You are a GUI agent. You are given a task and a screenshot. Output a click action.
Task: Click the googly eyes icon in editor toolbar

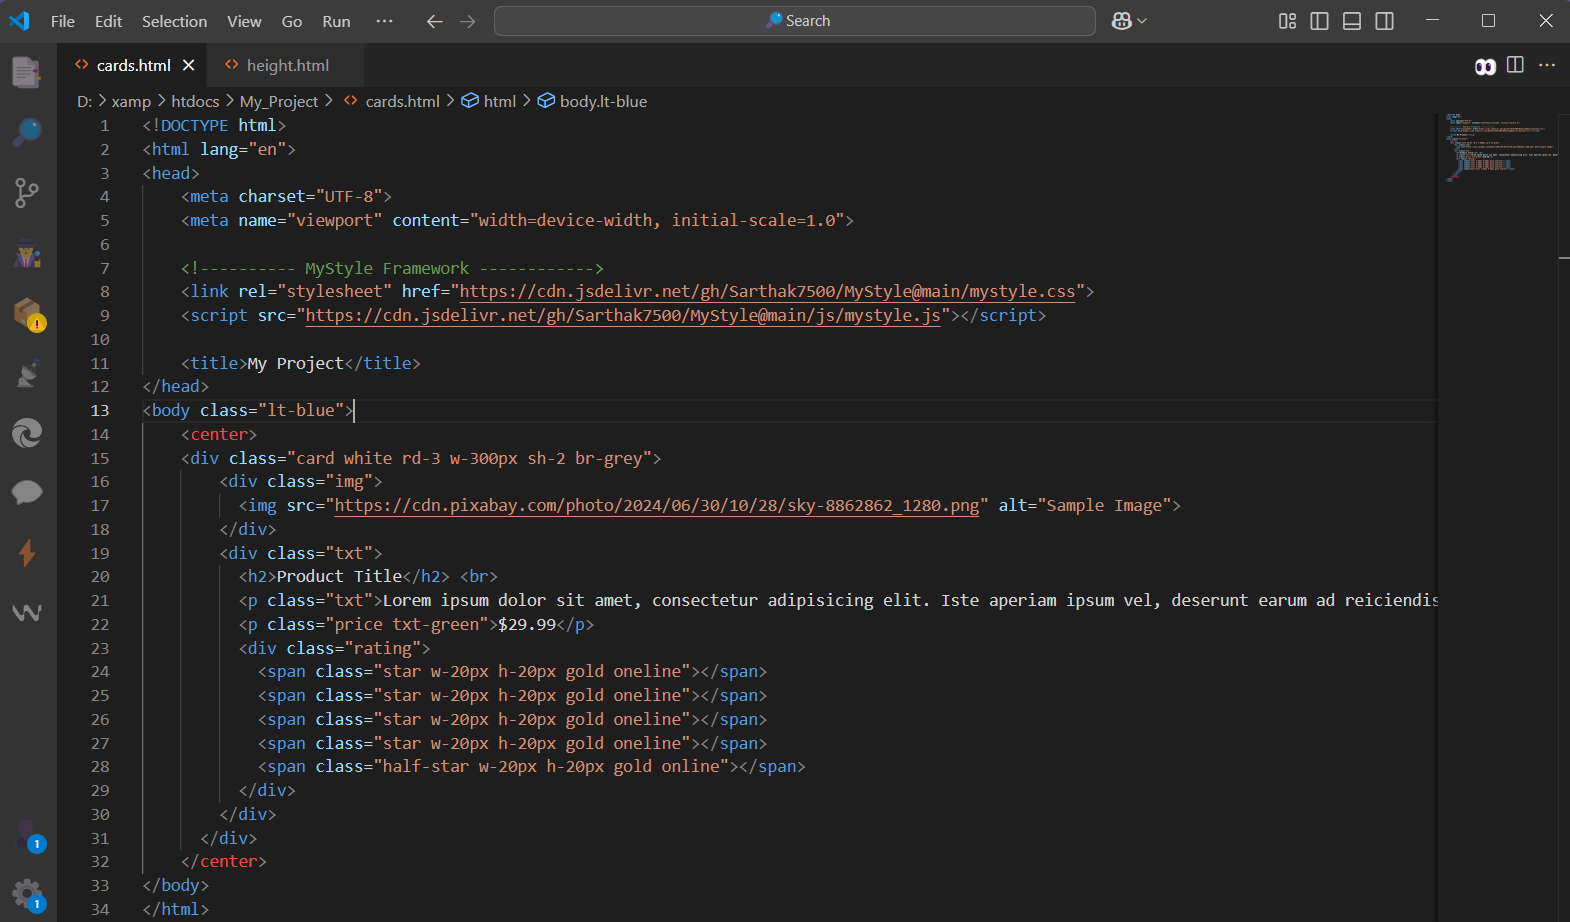click(x=1485, y=66)
